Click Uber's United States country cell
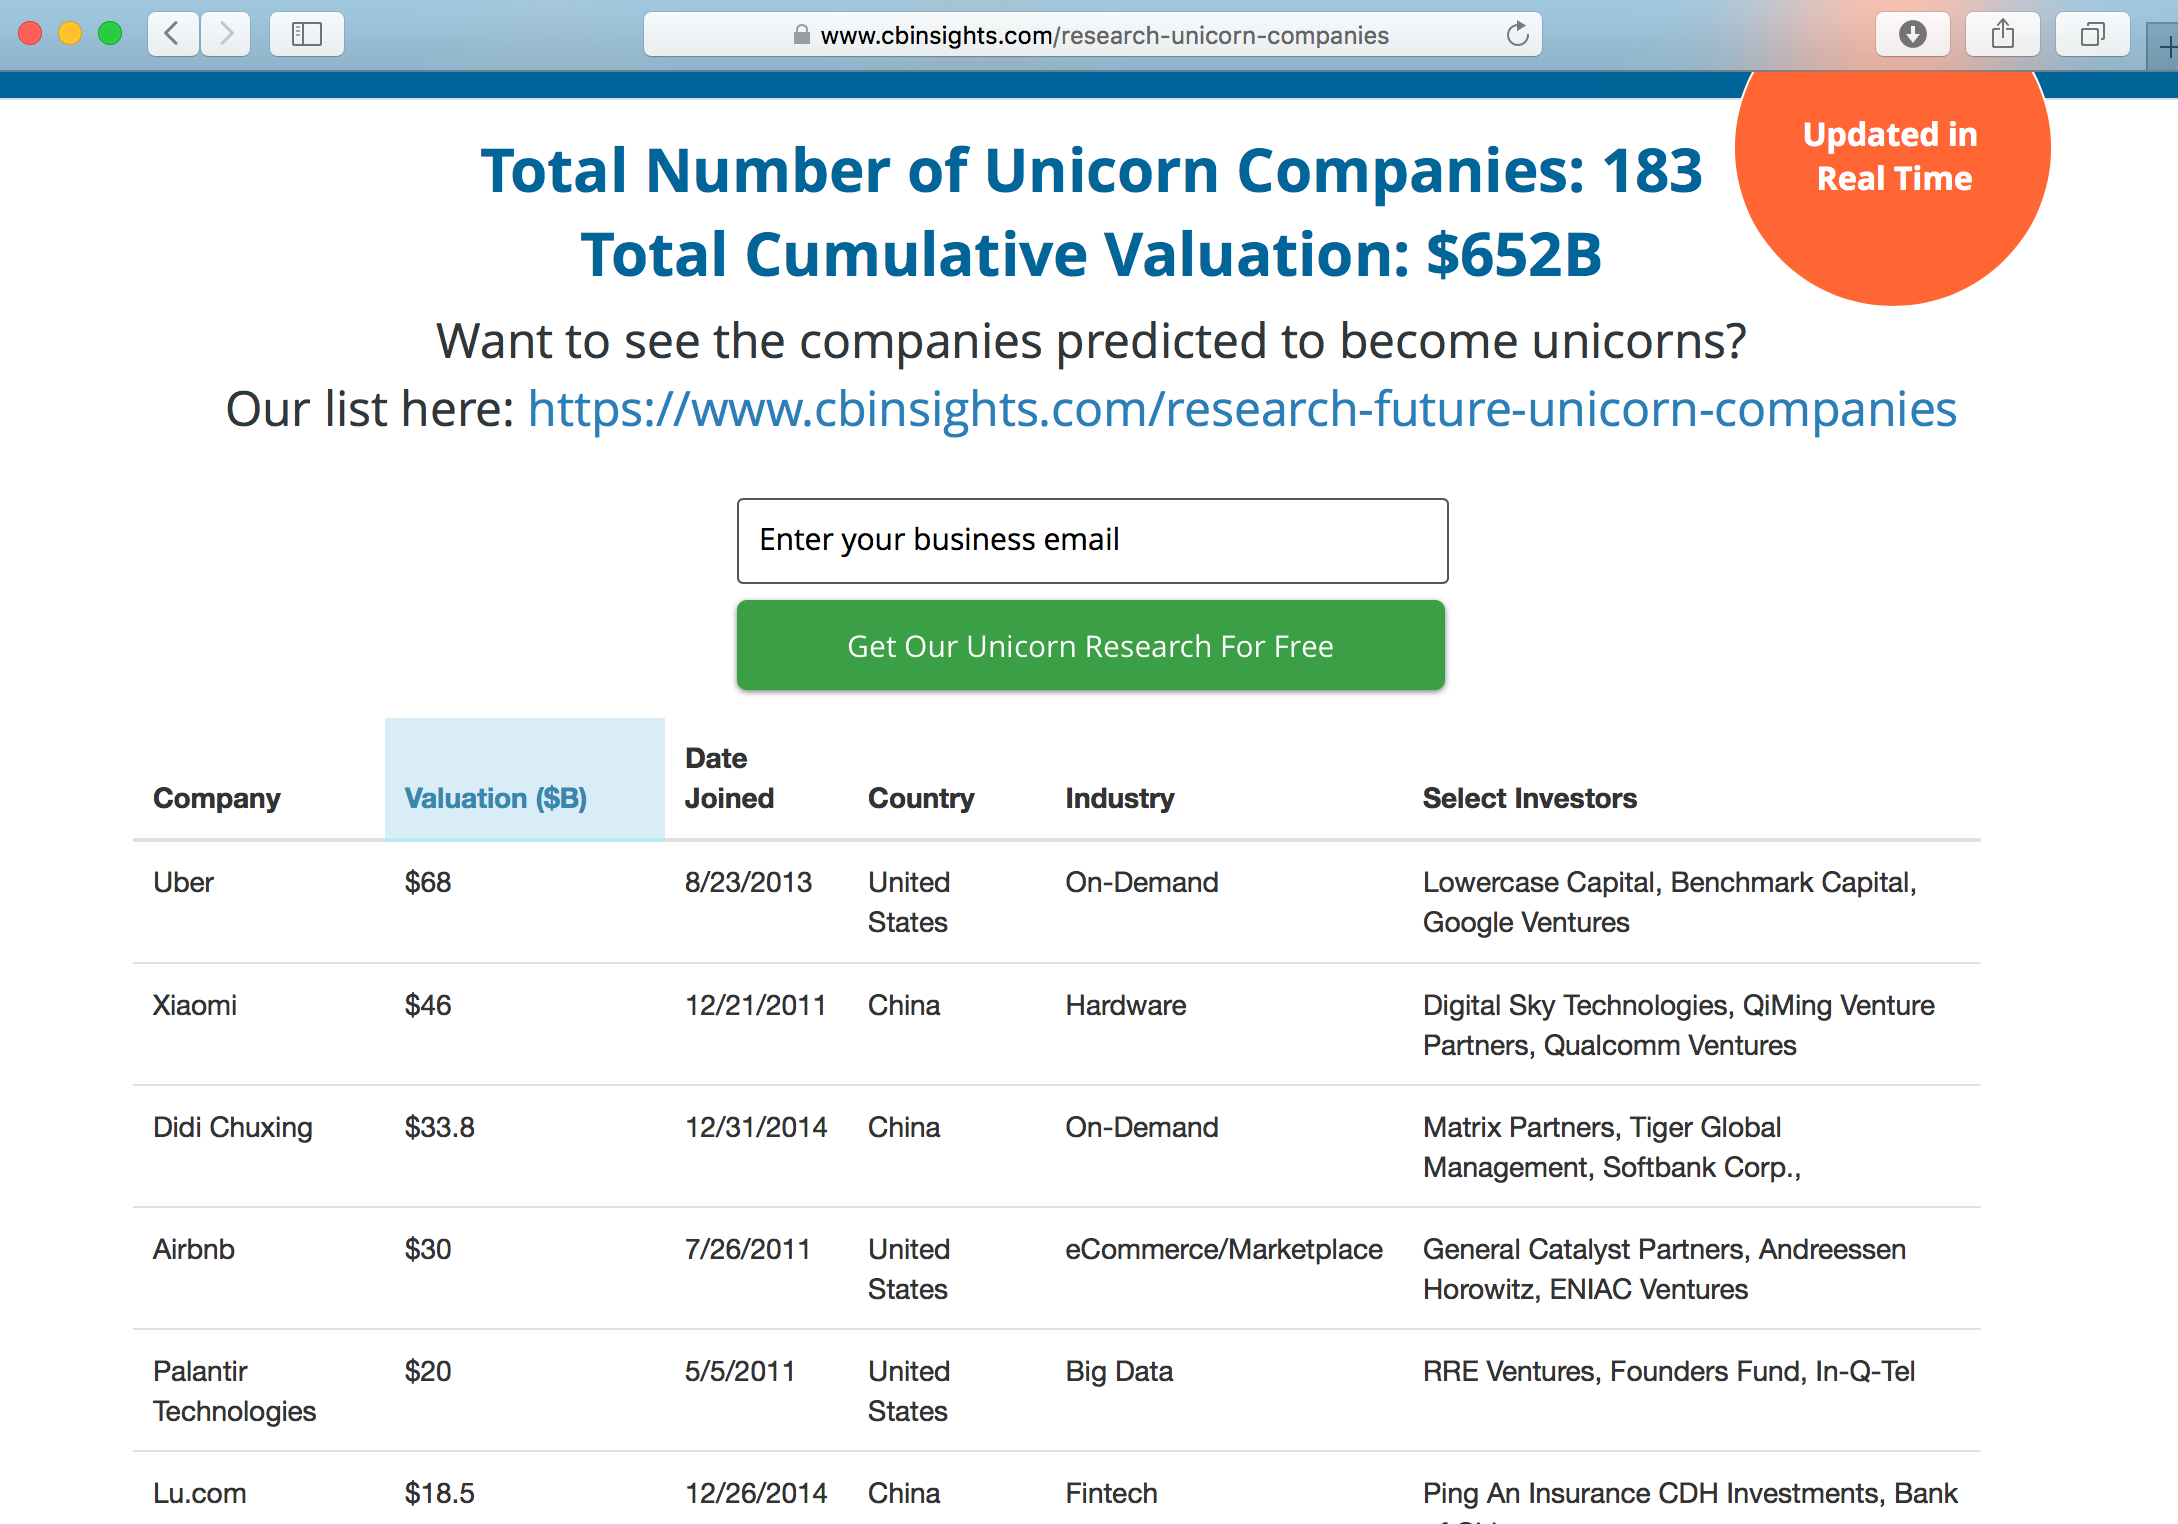Viewport: 2178px width, 1524px height. click(x=909, y=902)
